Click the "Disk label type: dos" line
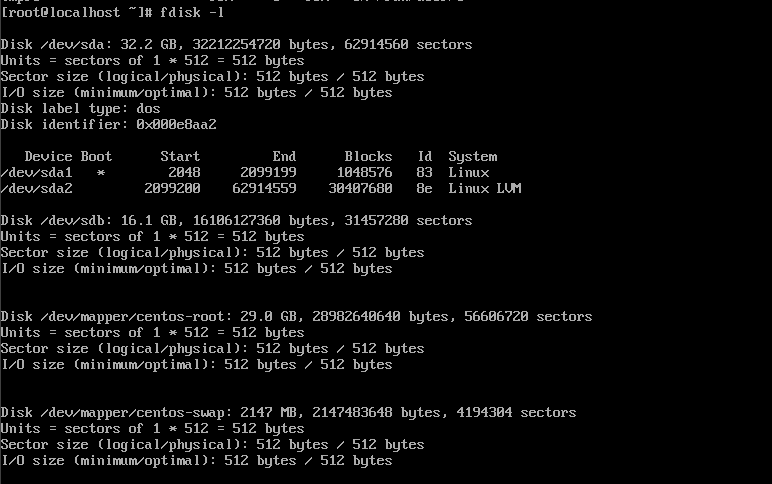The height and width of the screenshot is (484, 772). (80, 108)
